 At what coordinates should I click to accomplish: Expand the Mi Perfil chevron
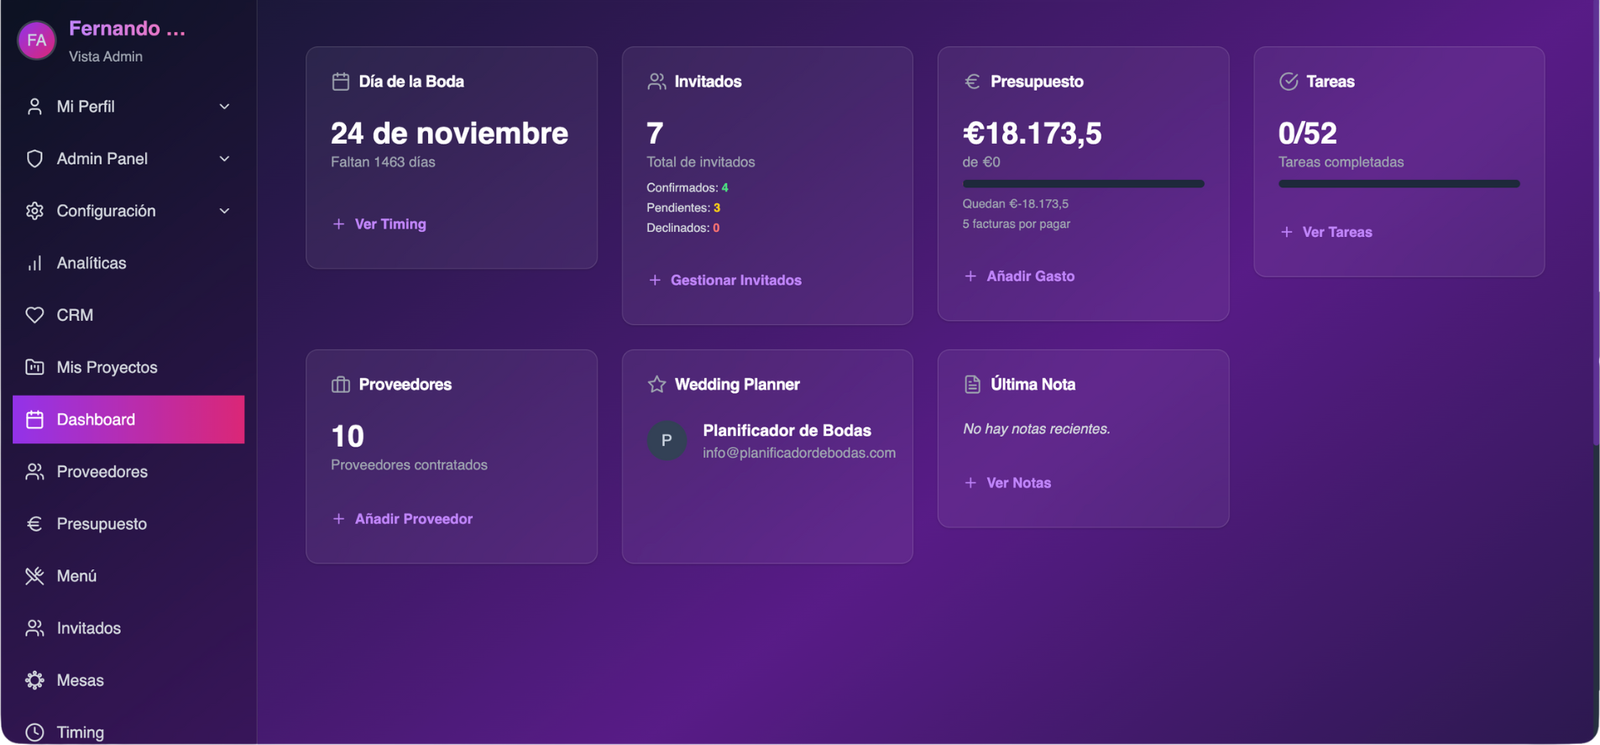(224, 107)
